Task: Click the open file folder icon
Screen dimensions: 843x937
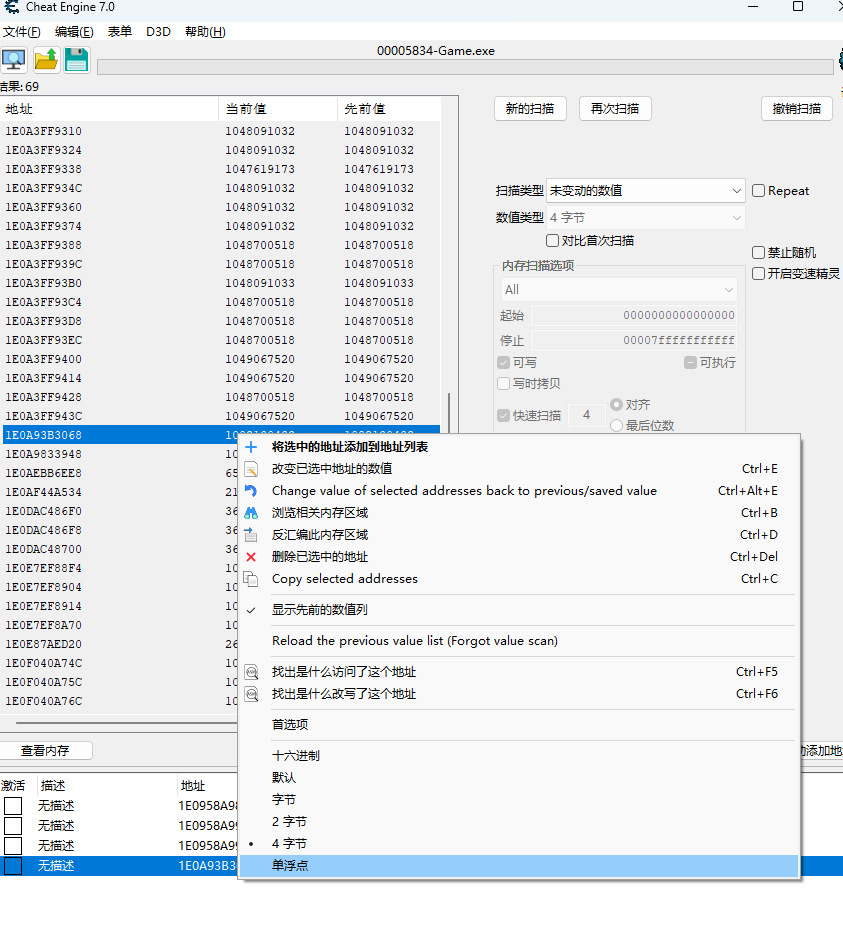Action: (46, 60)
